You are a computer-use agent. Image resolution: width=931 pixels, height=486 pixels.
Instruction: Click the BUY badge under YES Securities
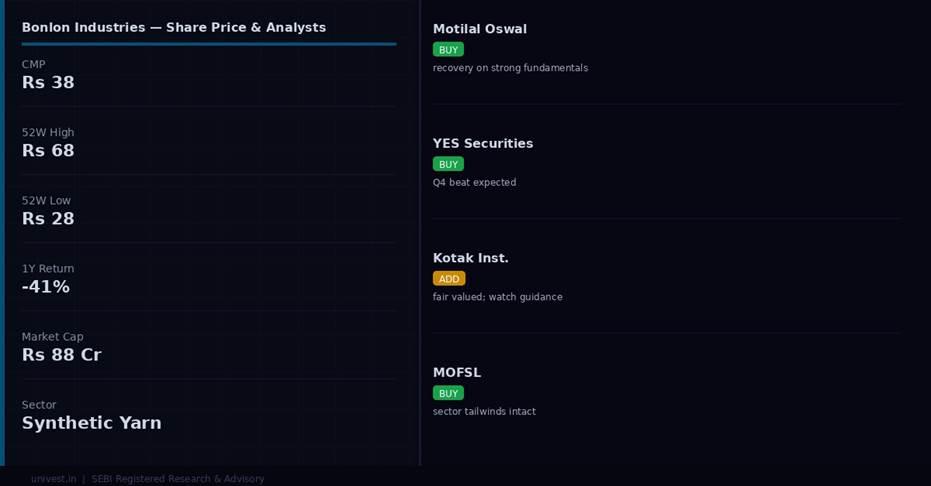point(448,164)
